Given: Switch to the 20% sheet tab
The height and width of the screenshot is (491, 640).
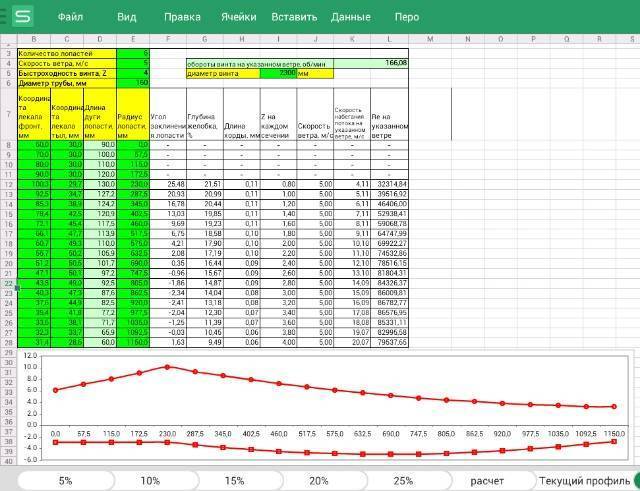Looking at the screenshot, I should [319, 481].
